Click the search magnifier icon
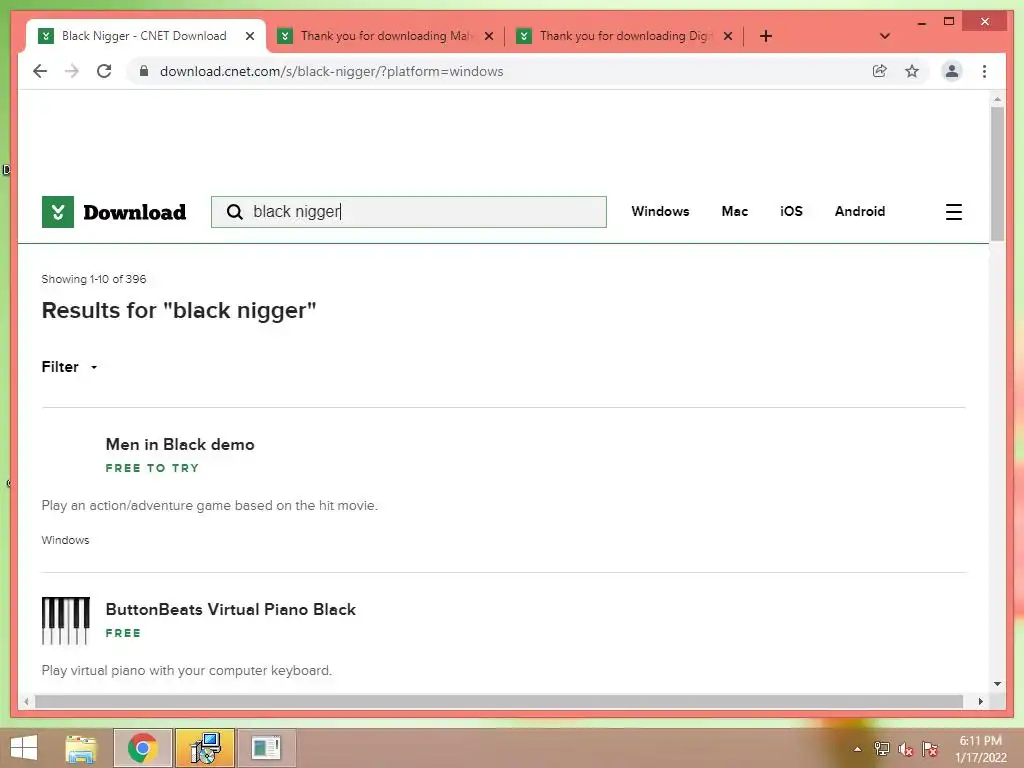The width and height of the screenshot is (1024, 768). pos(234,212)
